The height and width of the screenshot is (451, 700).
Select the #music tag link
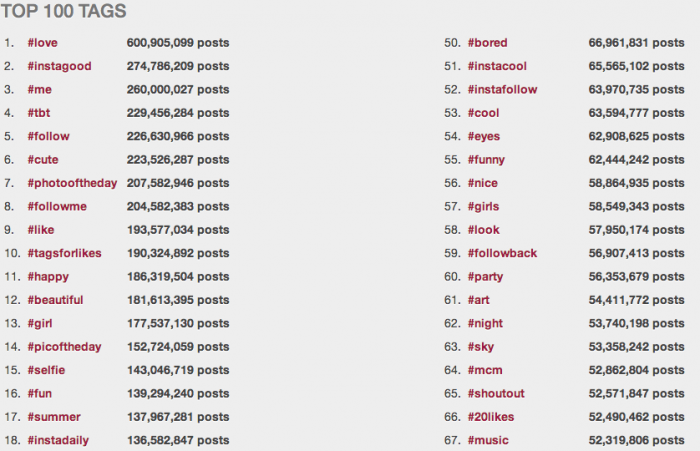[x=487, y=440]
